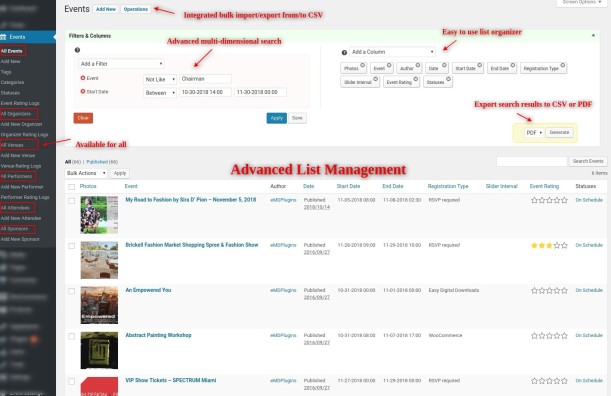Screen dimensions: 611x396
Task: Click star rating of Abstract Painting Workshop row
Action: click(549, 336)
